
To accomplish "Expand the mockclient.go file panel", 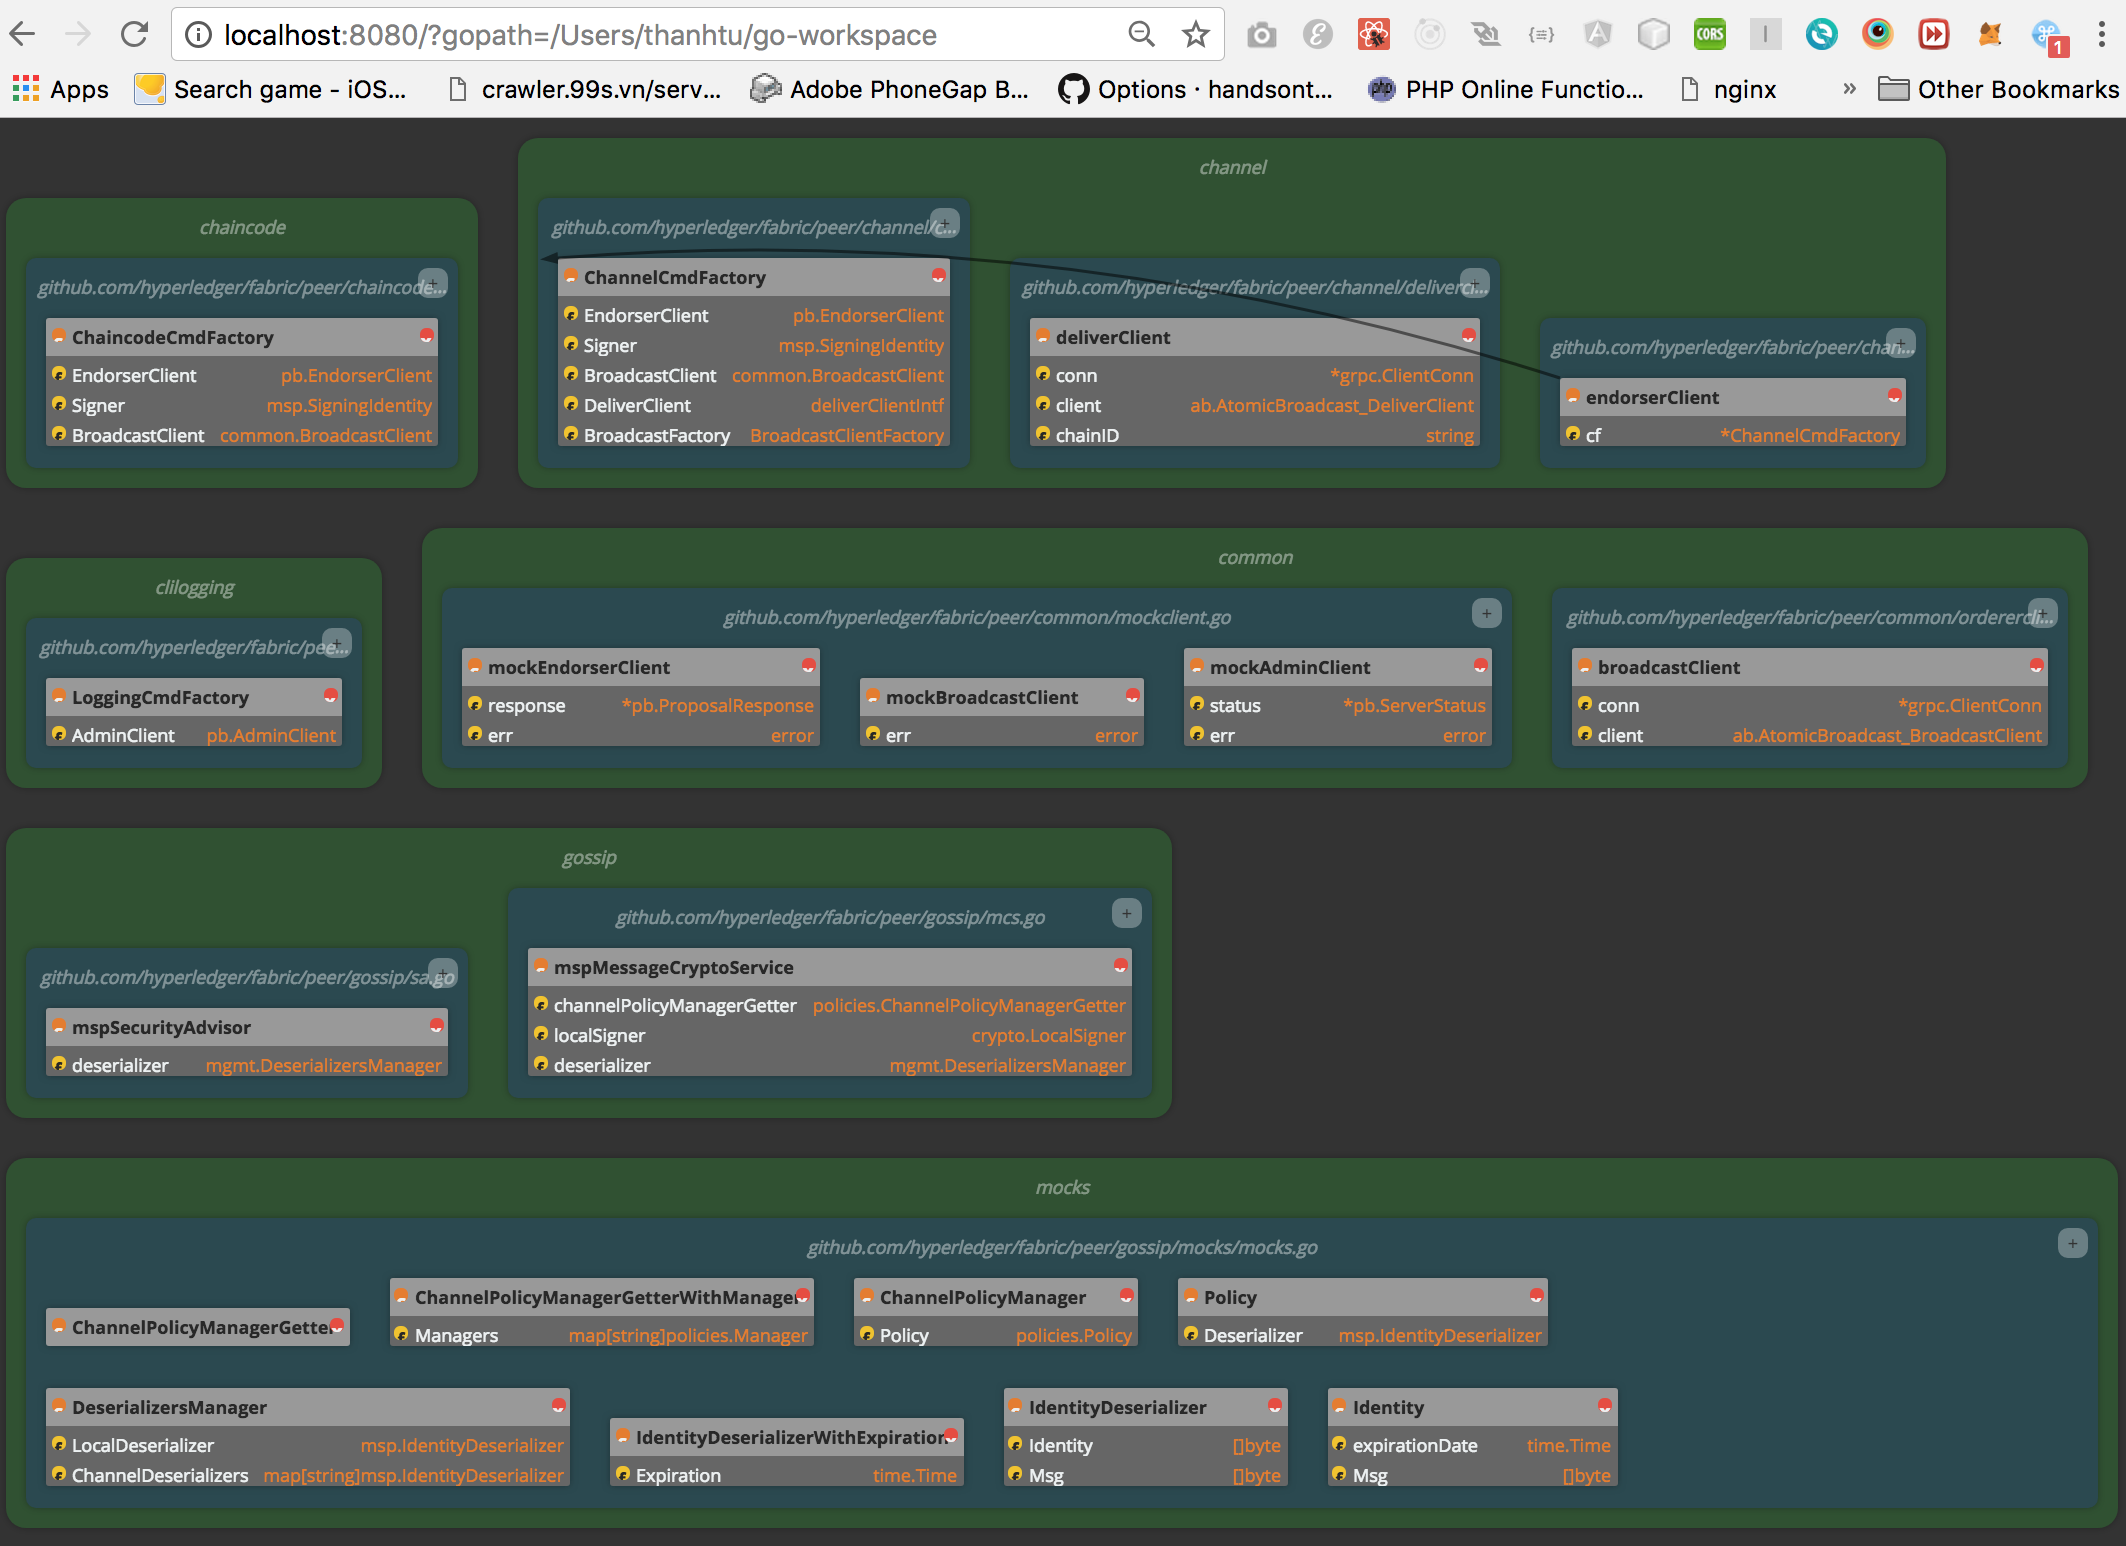I will [x=1486, y=613].
